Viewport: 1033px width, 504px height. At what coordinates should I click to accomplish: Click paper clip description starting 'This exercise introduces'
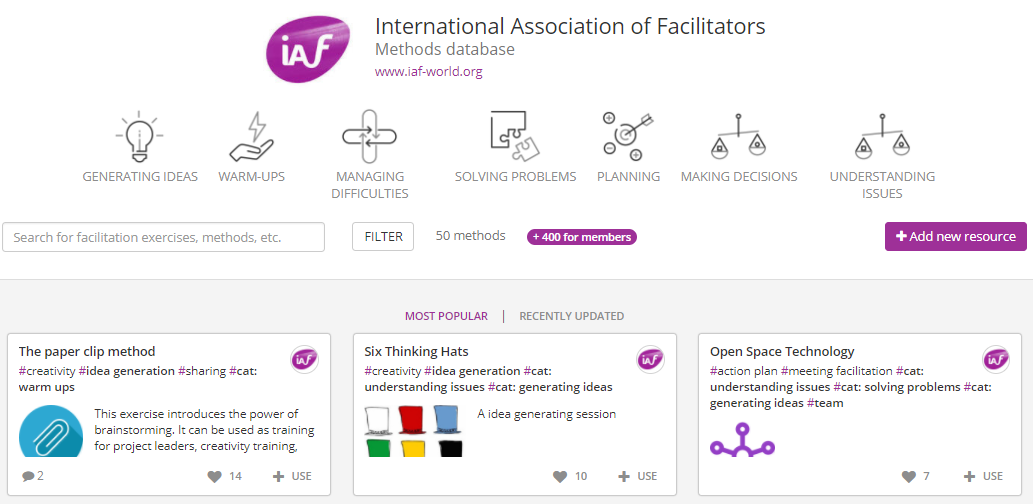point(204,431)
